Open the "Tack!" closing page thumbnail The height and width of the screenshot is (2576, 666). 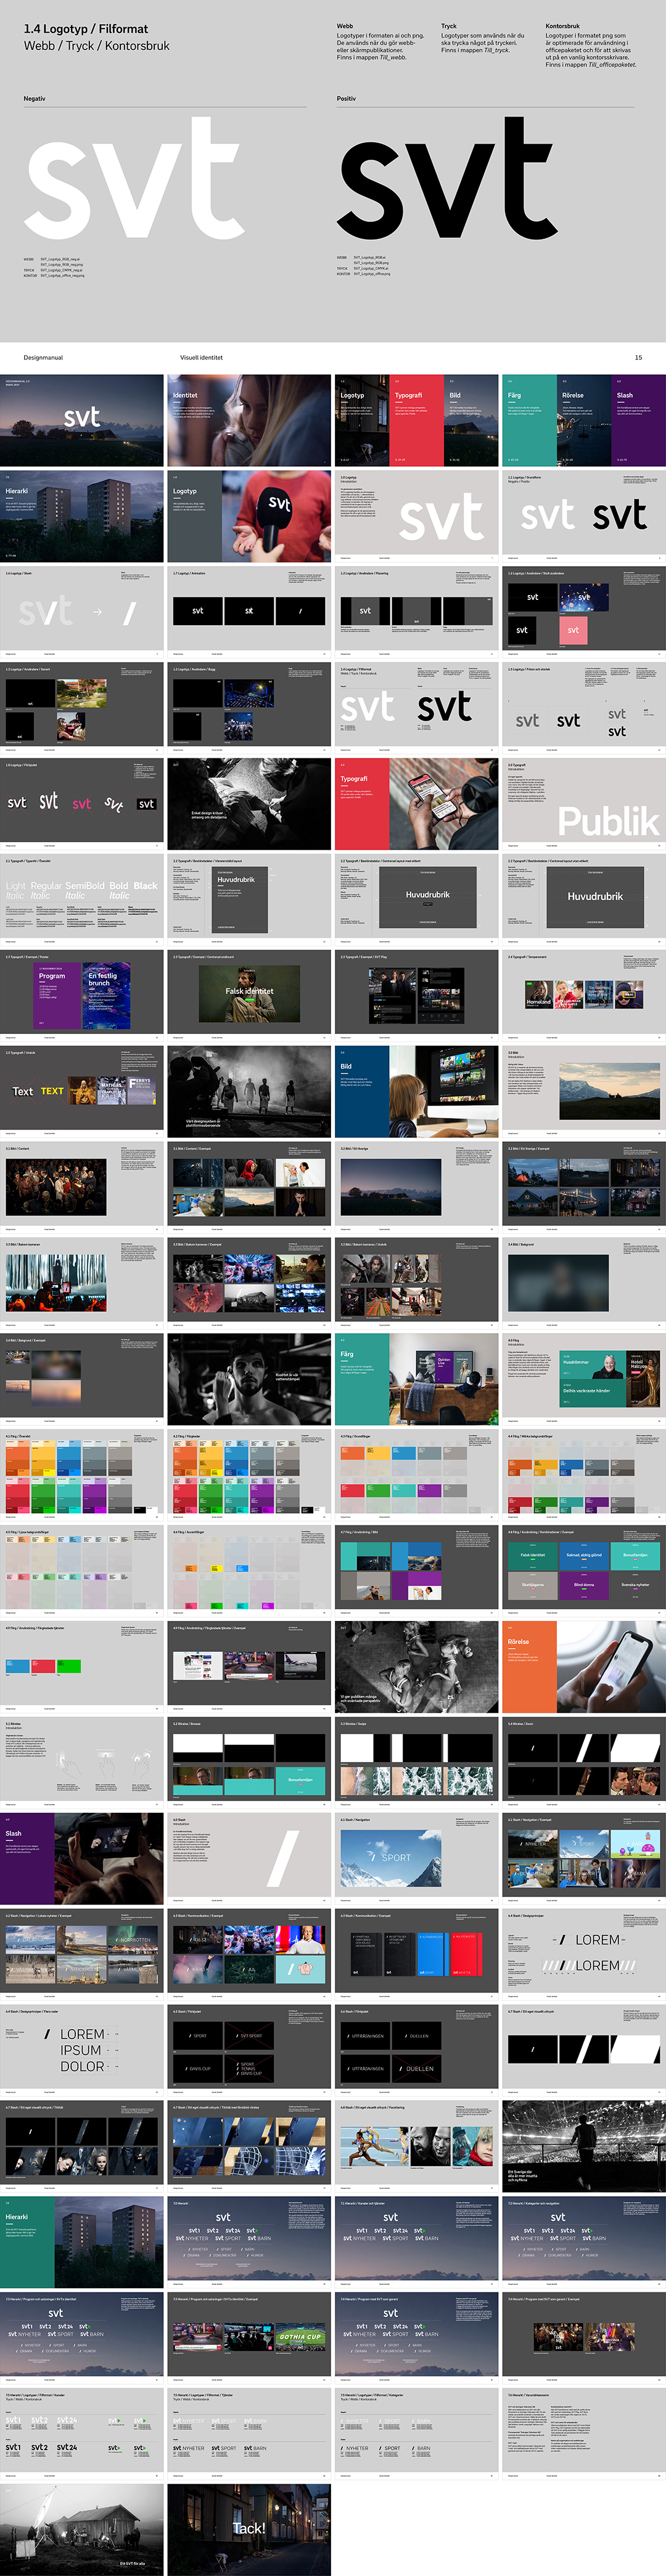click(x=249, y=2530)
